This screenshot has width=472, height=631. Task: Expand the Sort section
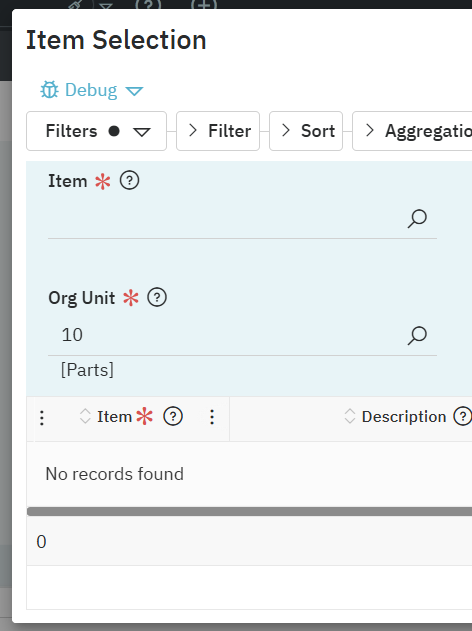tap(306, 131)
